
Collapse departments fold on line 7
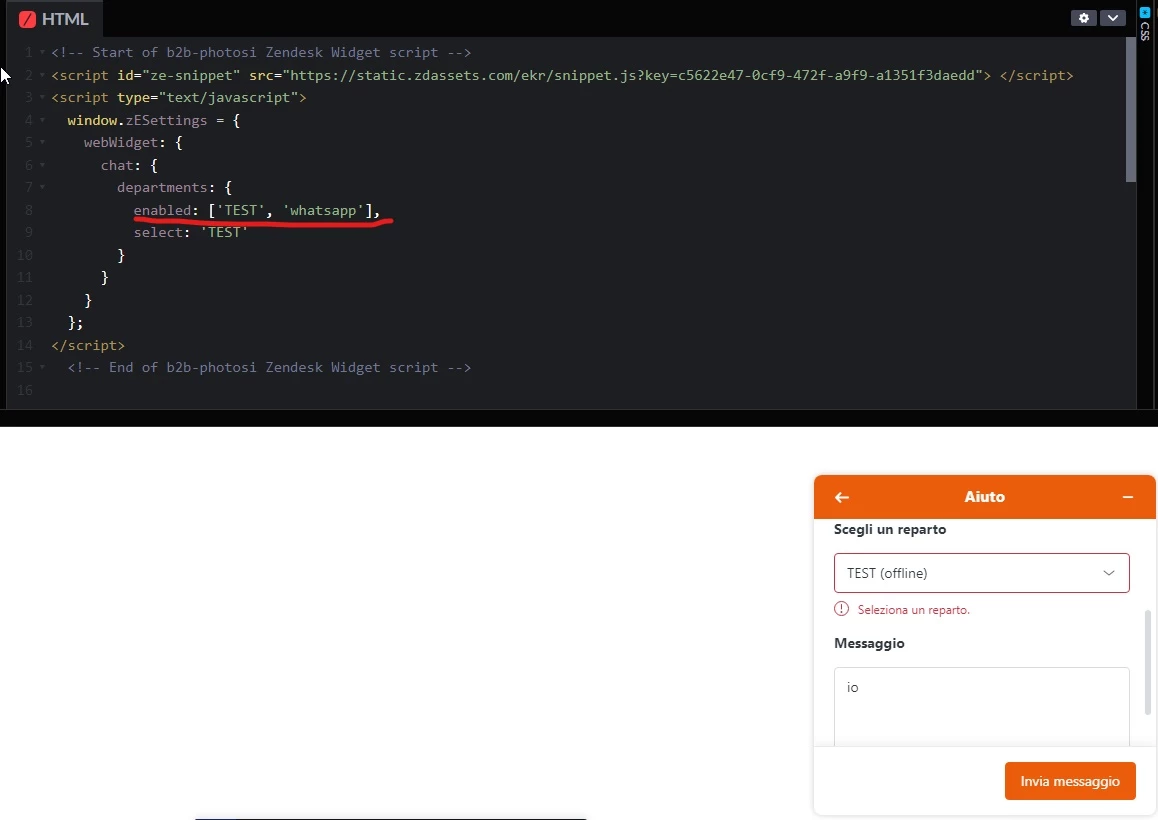pyautogui.click(x=43, y=187)
